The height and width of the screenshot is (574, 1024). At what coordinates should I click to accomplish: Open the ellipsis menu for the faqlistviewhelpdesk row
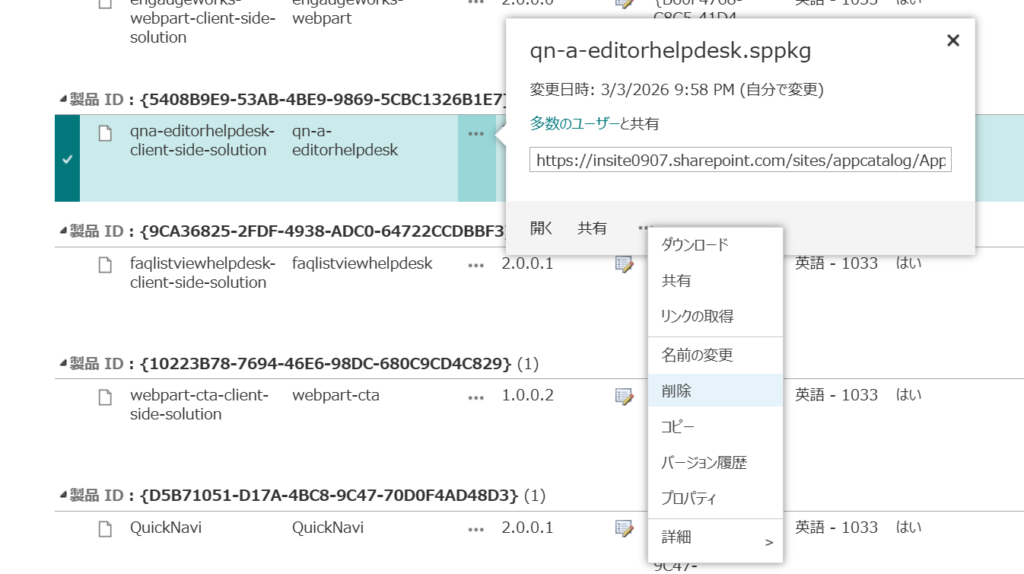click(475, 264)
